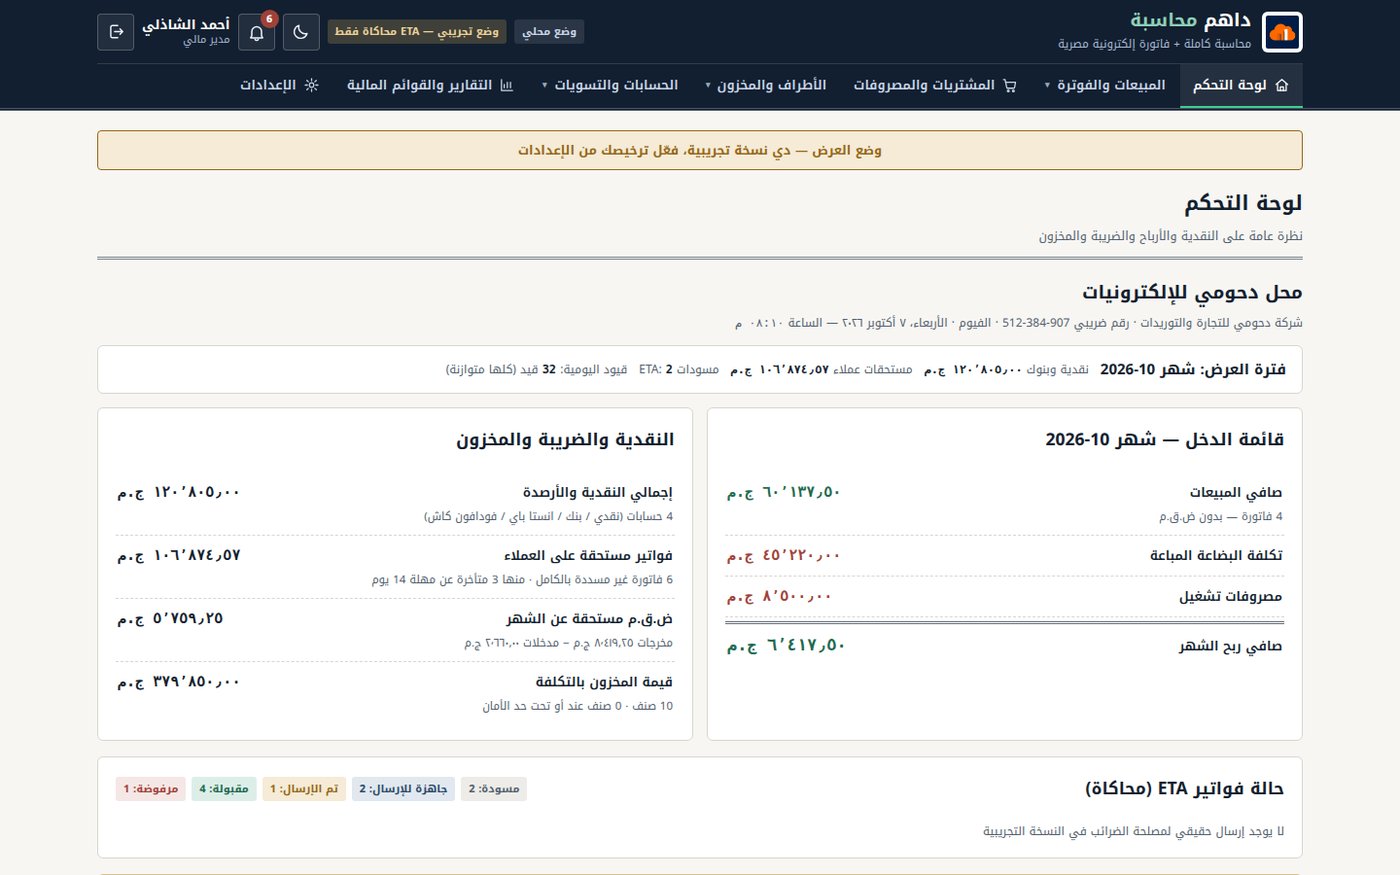Click مصروفات تشغيل amount ٨٬٥٠٠٫٠٠
The height and width of the screenshot is (875, 1400).
tap(779, 596)
